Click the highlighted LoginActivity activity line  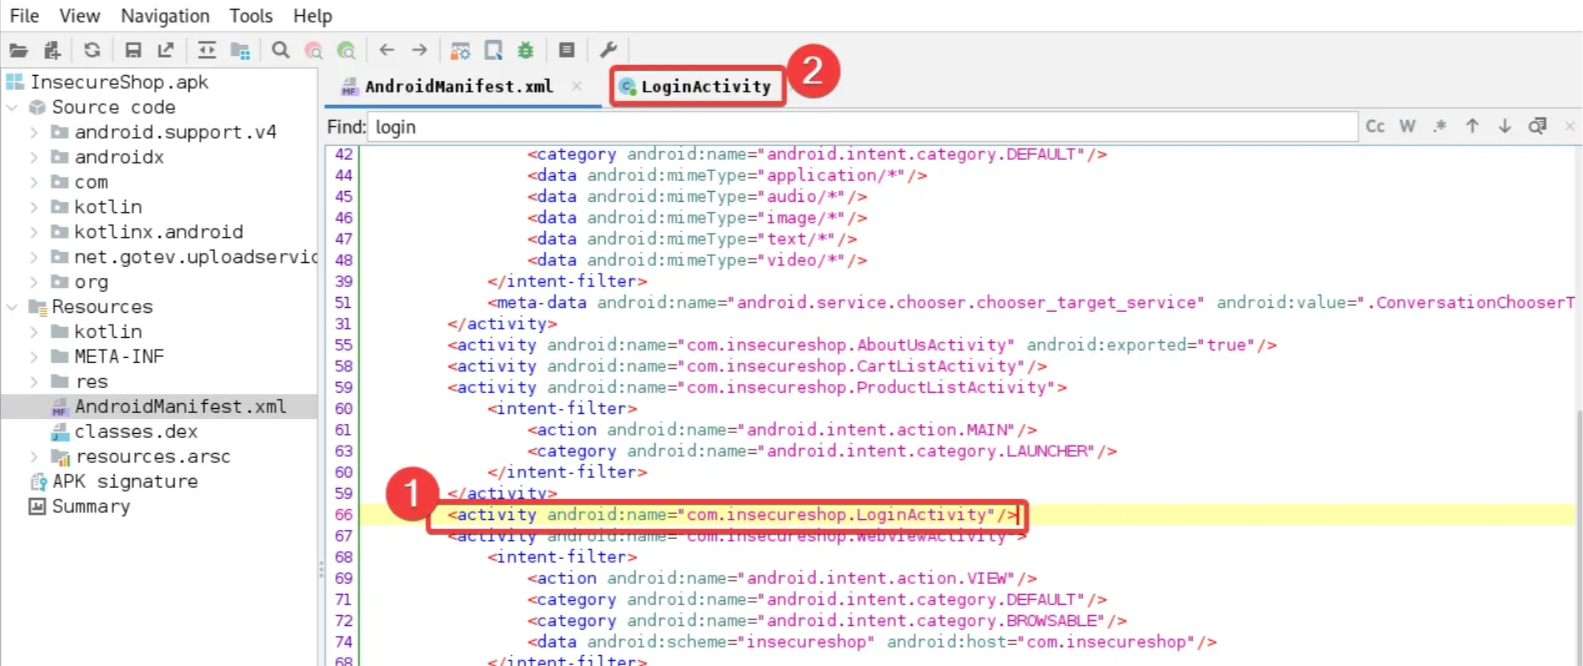(x=732, y=515)
